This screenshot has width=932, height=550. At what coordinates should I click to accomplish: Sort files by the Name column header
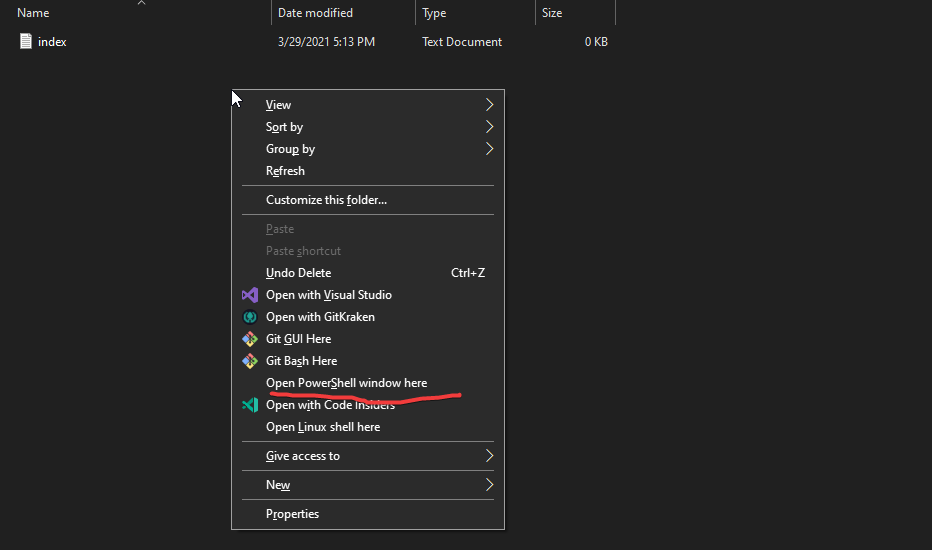tap(33, 13)
